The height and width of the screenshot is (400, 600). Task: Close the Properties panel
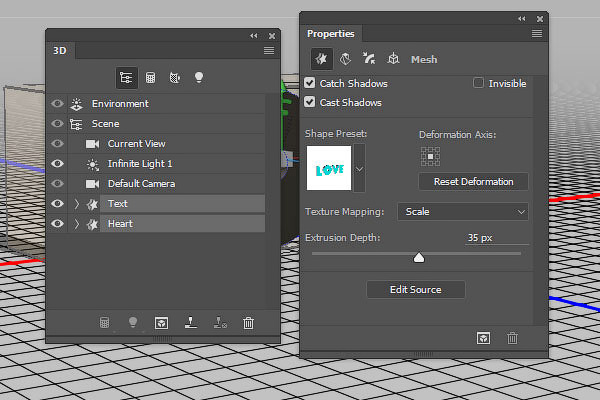[540, 19]
